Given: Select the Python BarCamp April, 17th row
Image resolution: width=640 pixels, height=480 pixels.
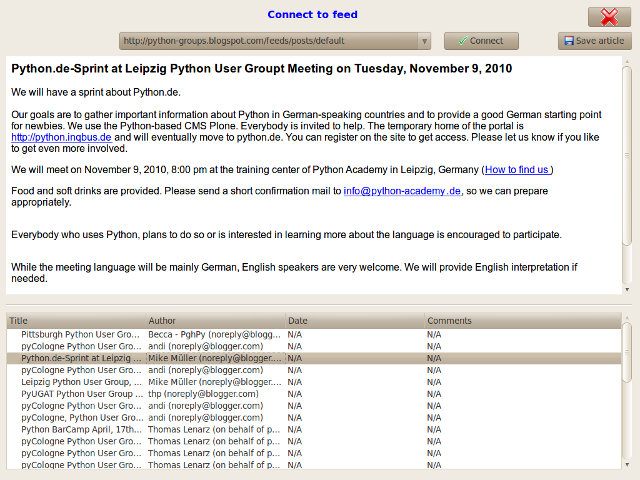Looking at the screenshot, I should (x=313, y=429).
